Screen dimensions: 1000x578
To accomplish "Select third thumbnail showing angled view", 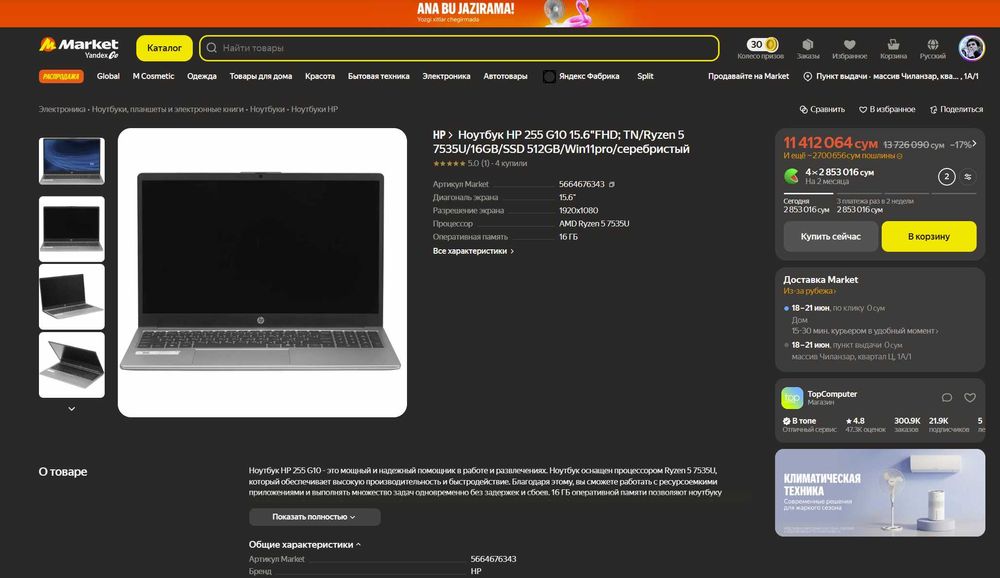I will pyautogui.click(x=71, y=297).
